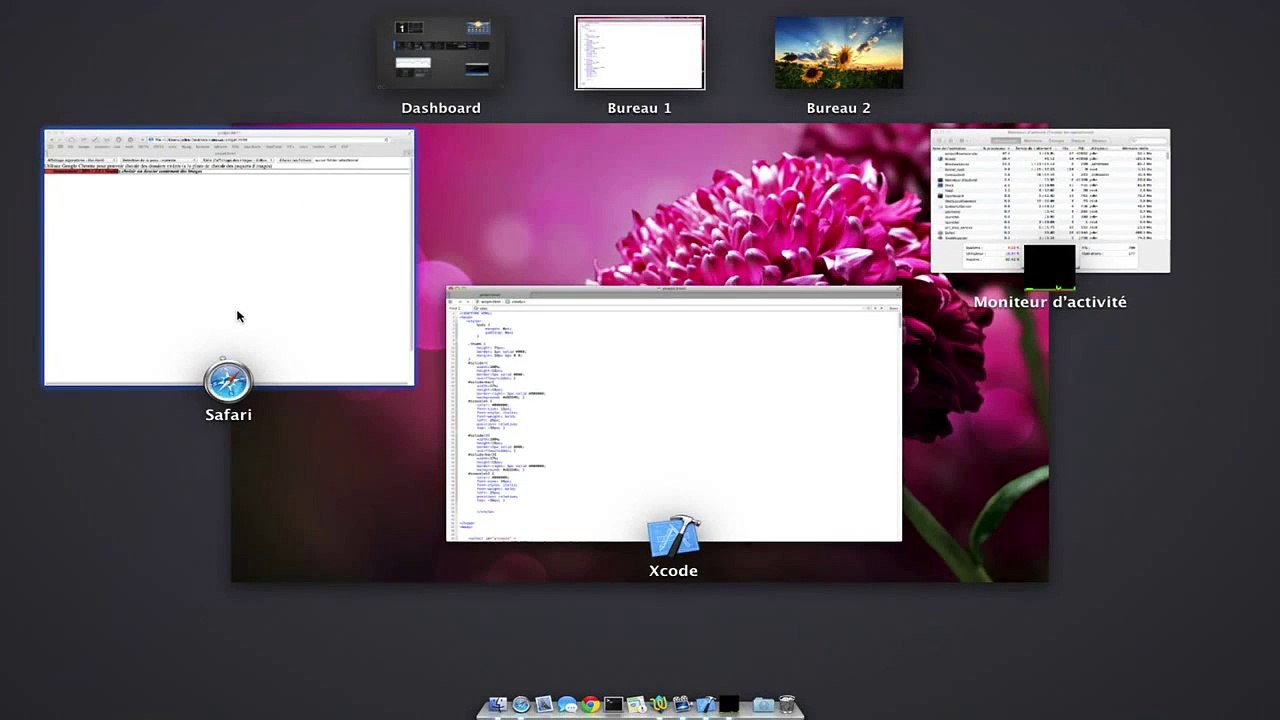This screenshot has width=1280, height=720.
Task: Switch to the Bureau 2 sunflower desktop
Action: click(839, 53)
